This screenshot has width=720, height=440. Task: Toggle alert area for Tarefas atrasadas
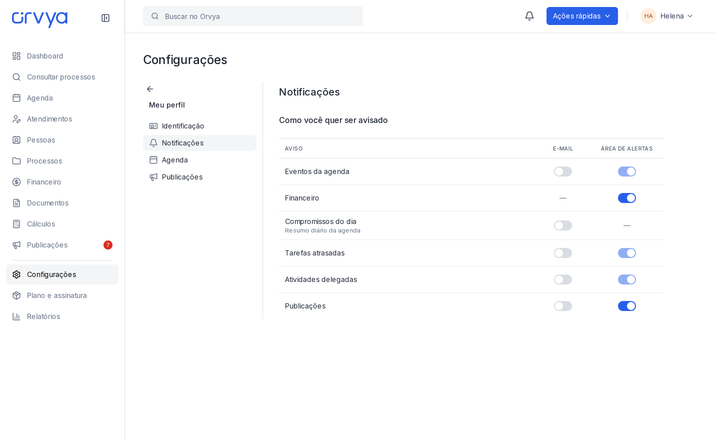627,253
